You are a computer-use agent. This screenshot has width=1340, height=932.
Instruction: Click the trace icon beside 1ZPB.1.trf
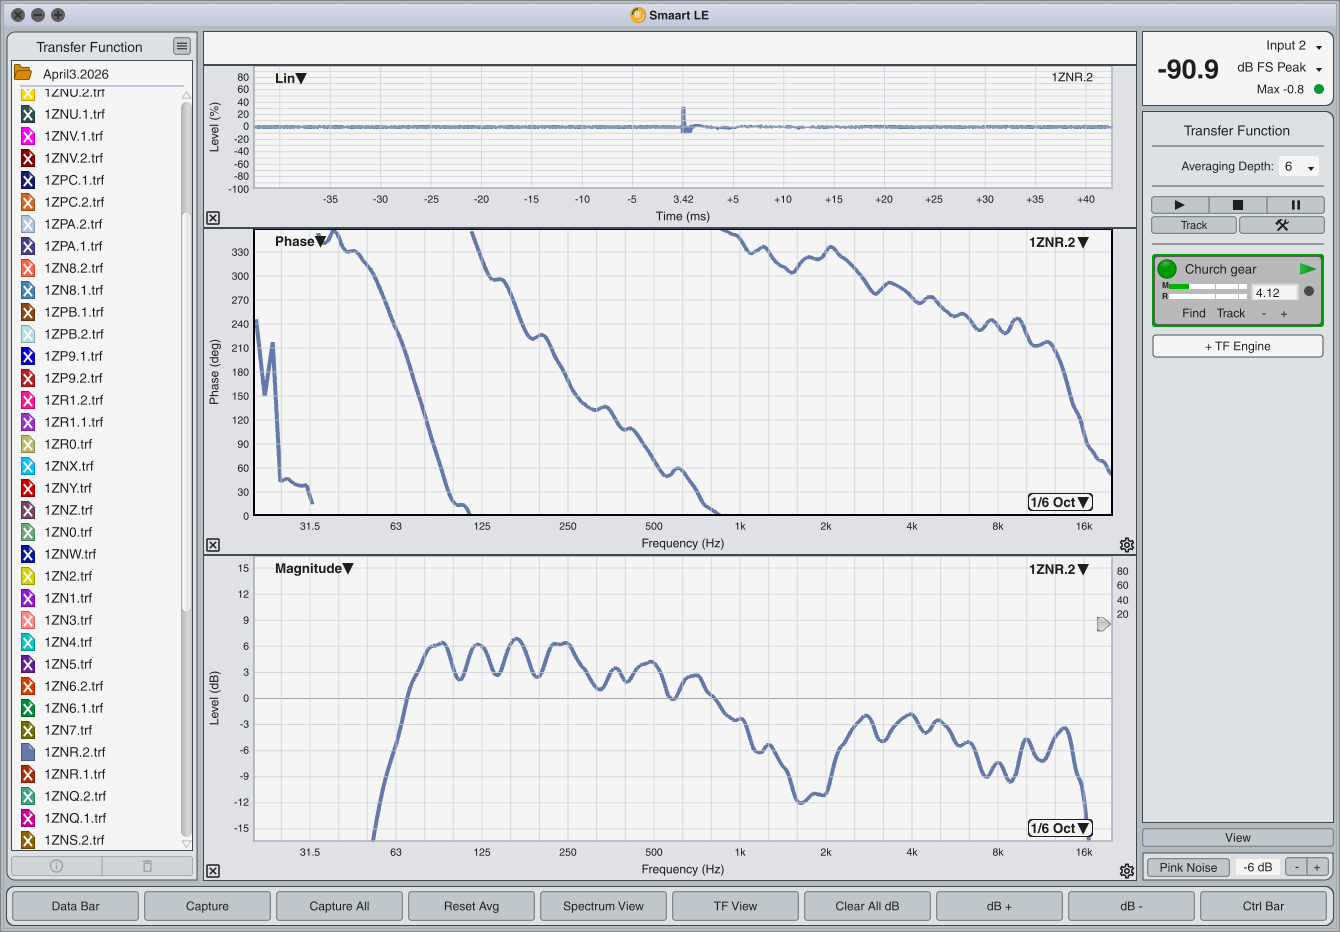28,312
